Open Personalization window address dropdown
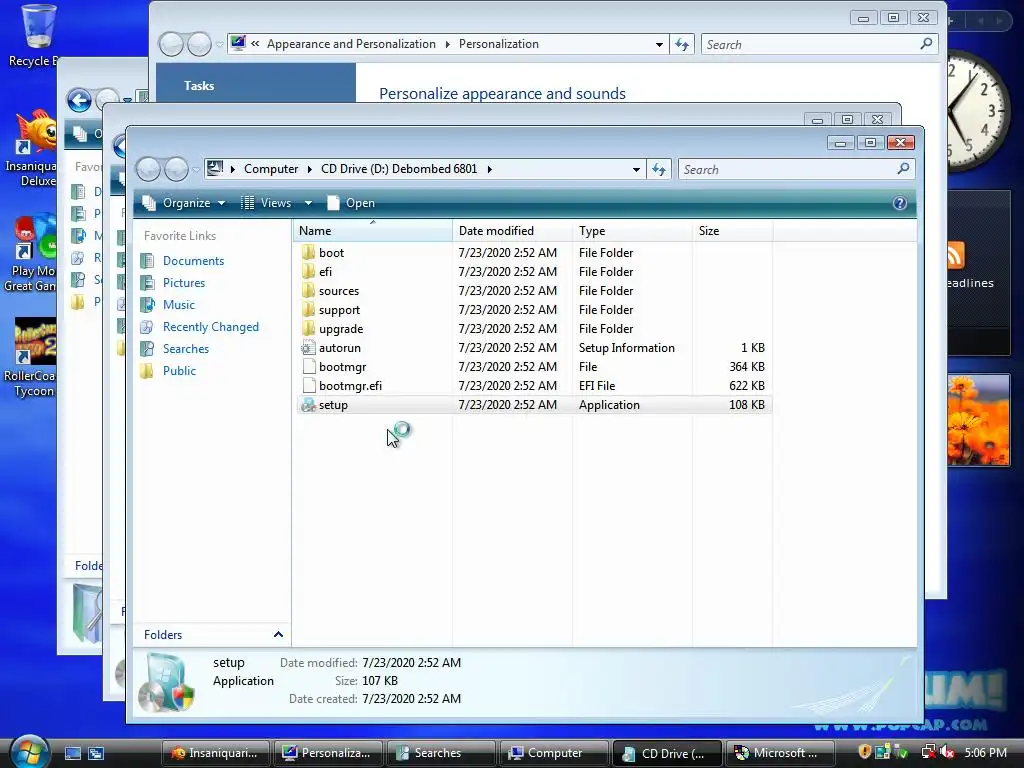Viewport: 1024px width, 768px height. tap(659, 44)
